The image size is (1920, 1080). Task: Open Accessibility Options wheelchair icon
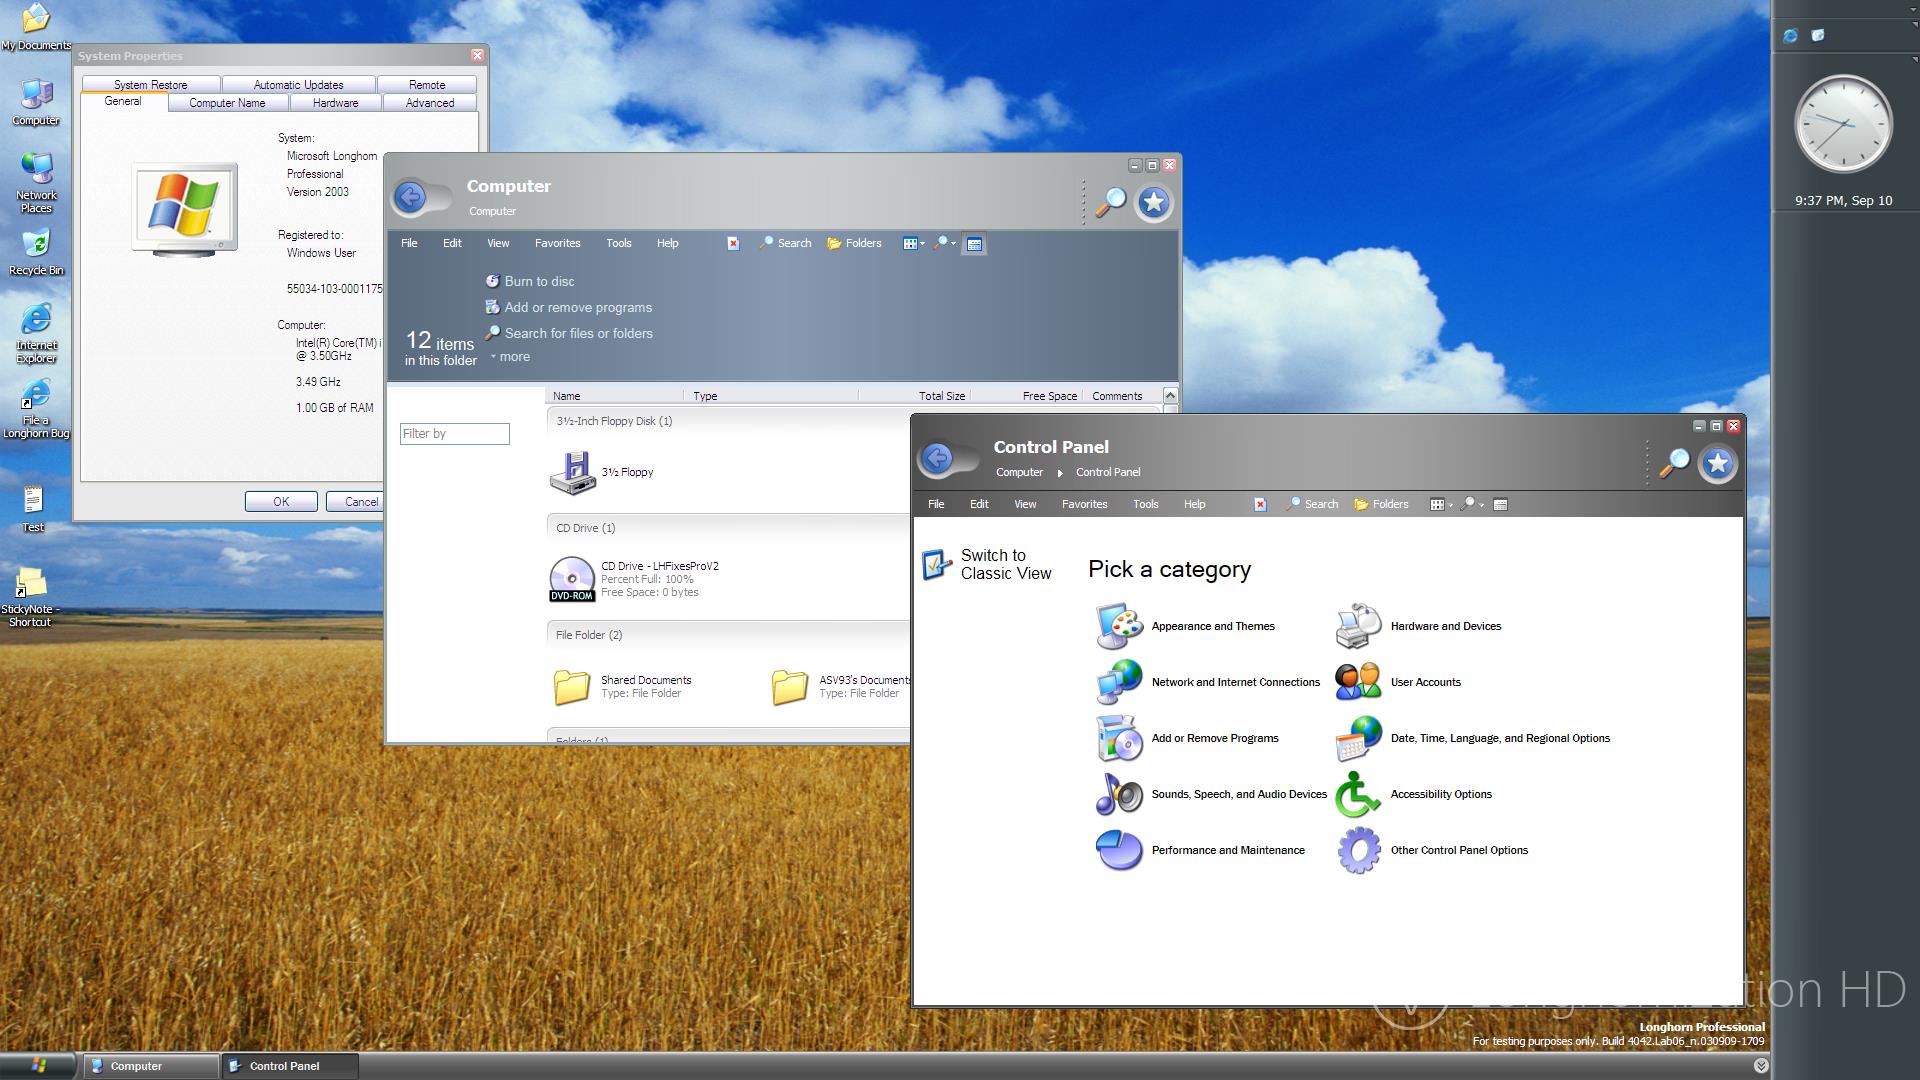1358,794
